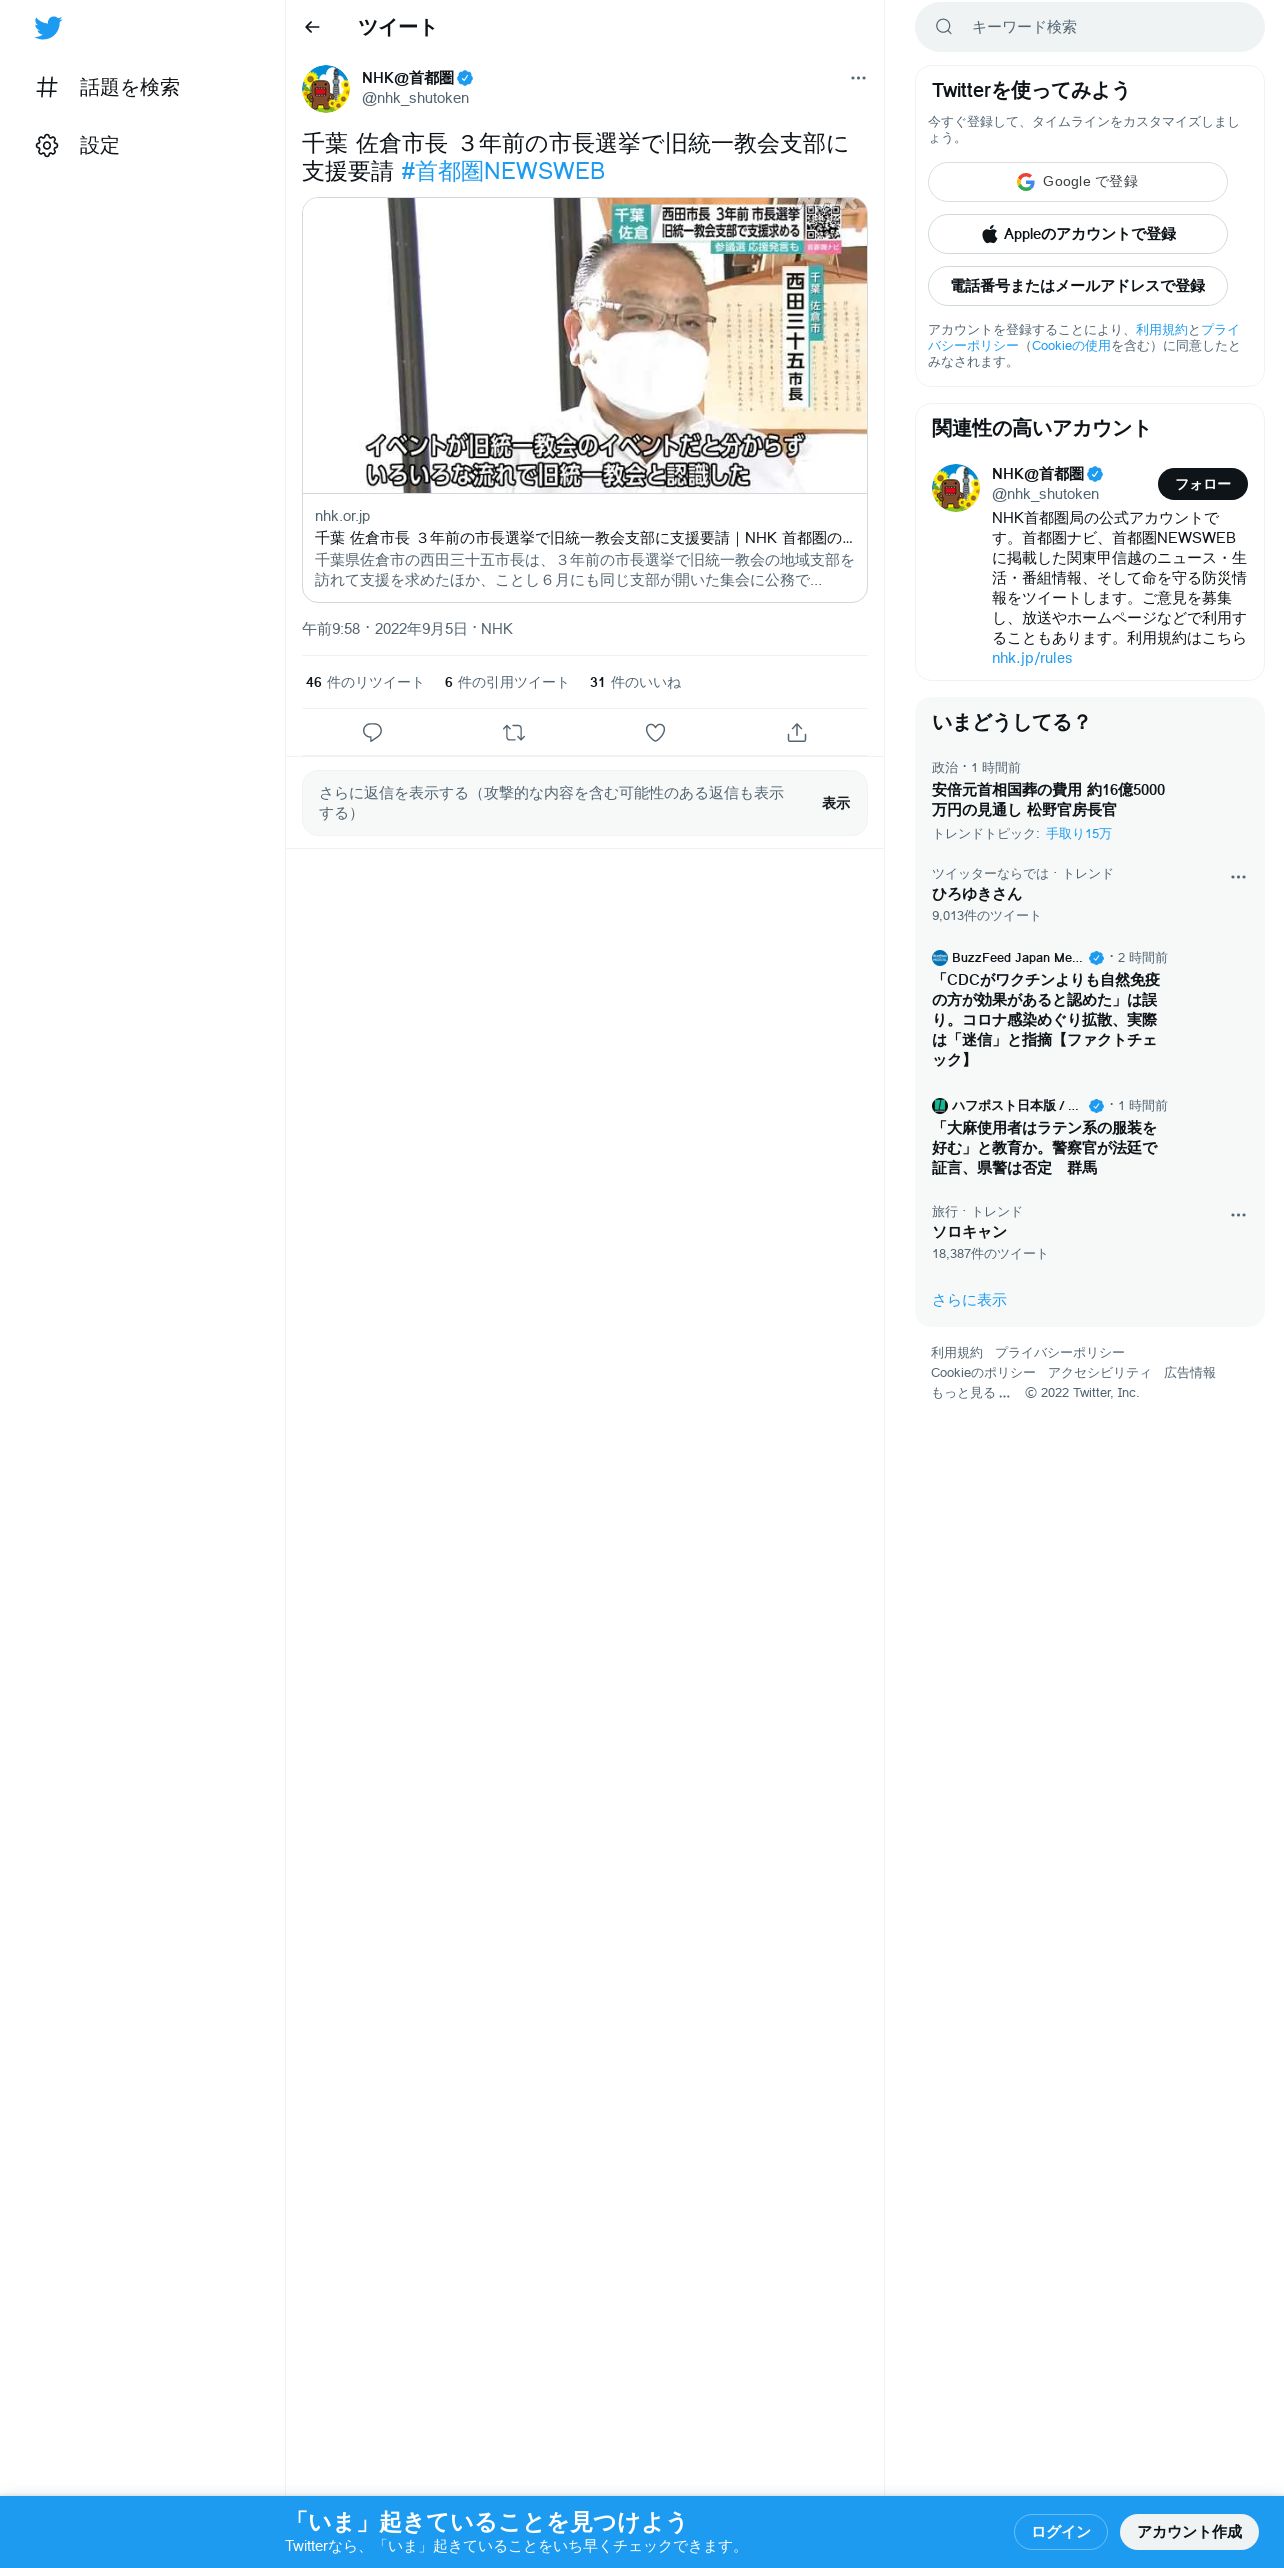Click NHK@首都圏 avatar on the tweet
The height and width of the screenshot is (2568, 1284).
326,89
